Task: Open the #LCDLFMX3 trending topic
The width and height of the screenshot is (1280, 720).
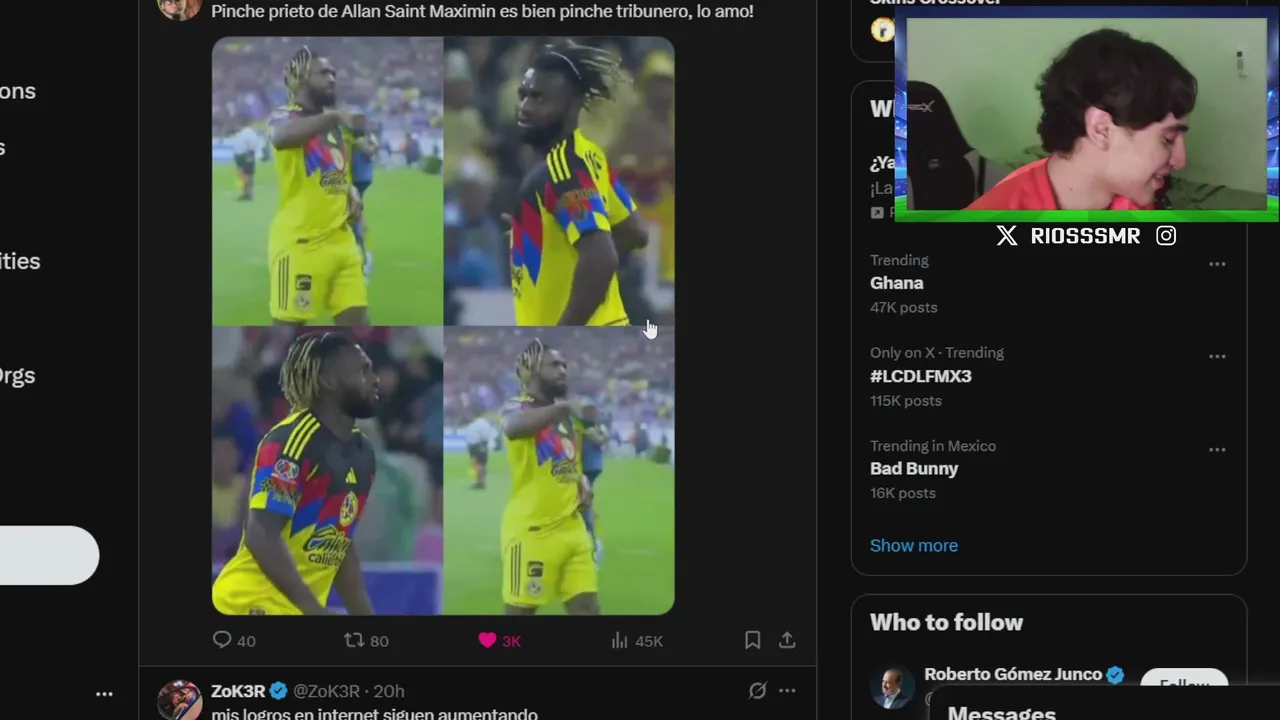Action: 921,376
